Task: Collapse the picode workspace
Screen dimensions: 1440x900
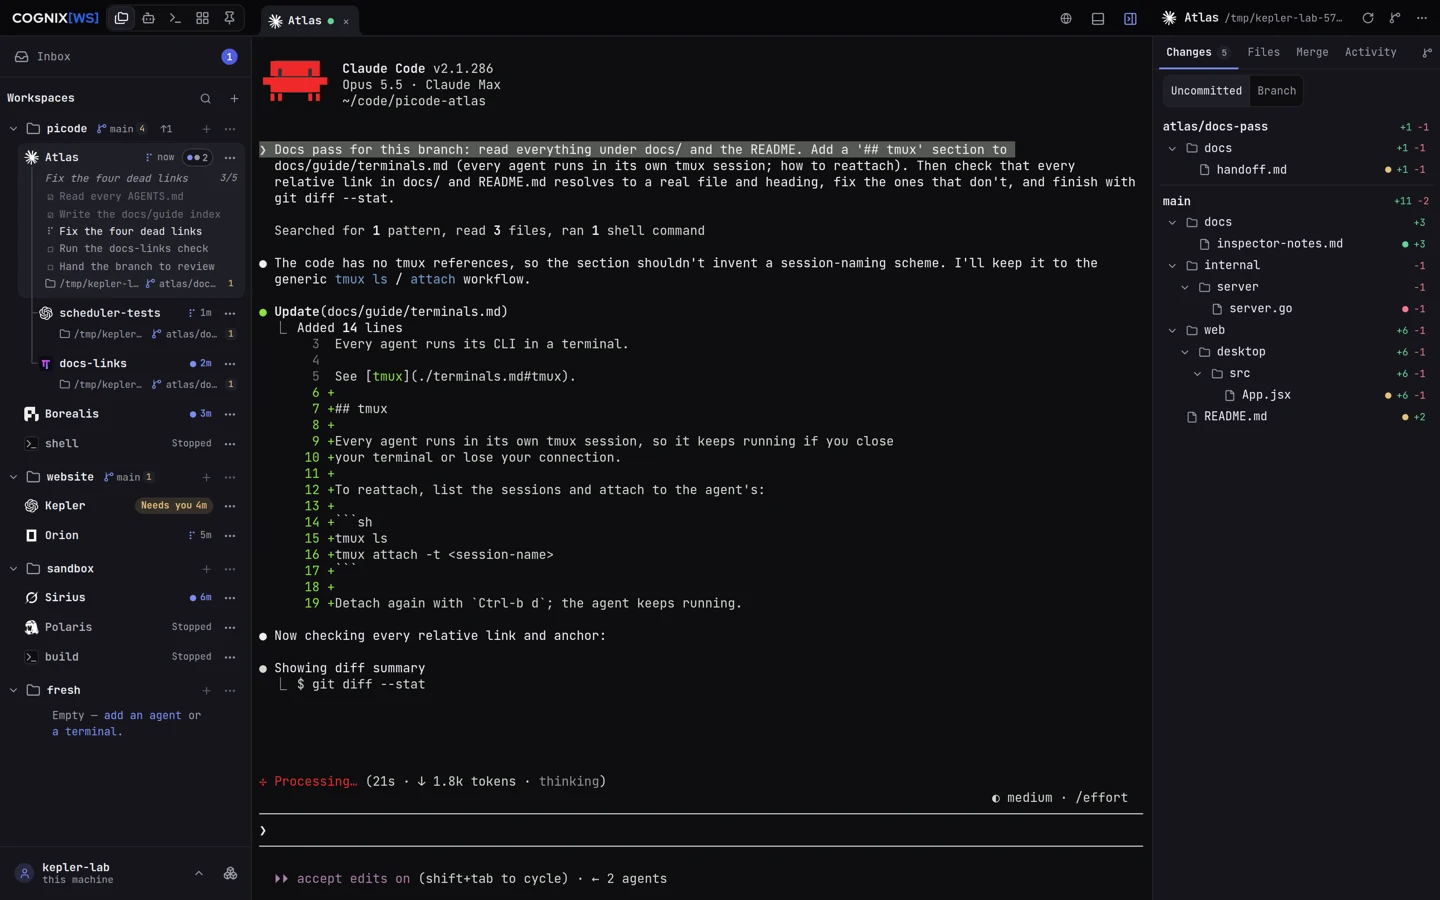Action: (x=13, y=129)
